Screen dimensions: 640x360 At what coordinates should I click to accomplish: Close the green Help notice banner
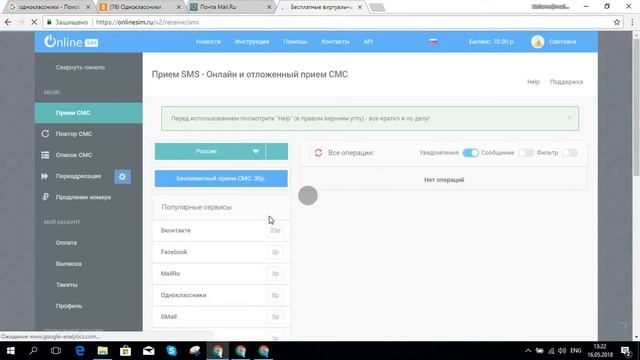point(569,118)
